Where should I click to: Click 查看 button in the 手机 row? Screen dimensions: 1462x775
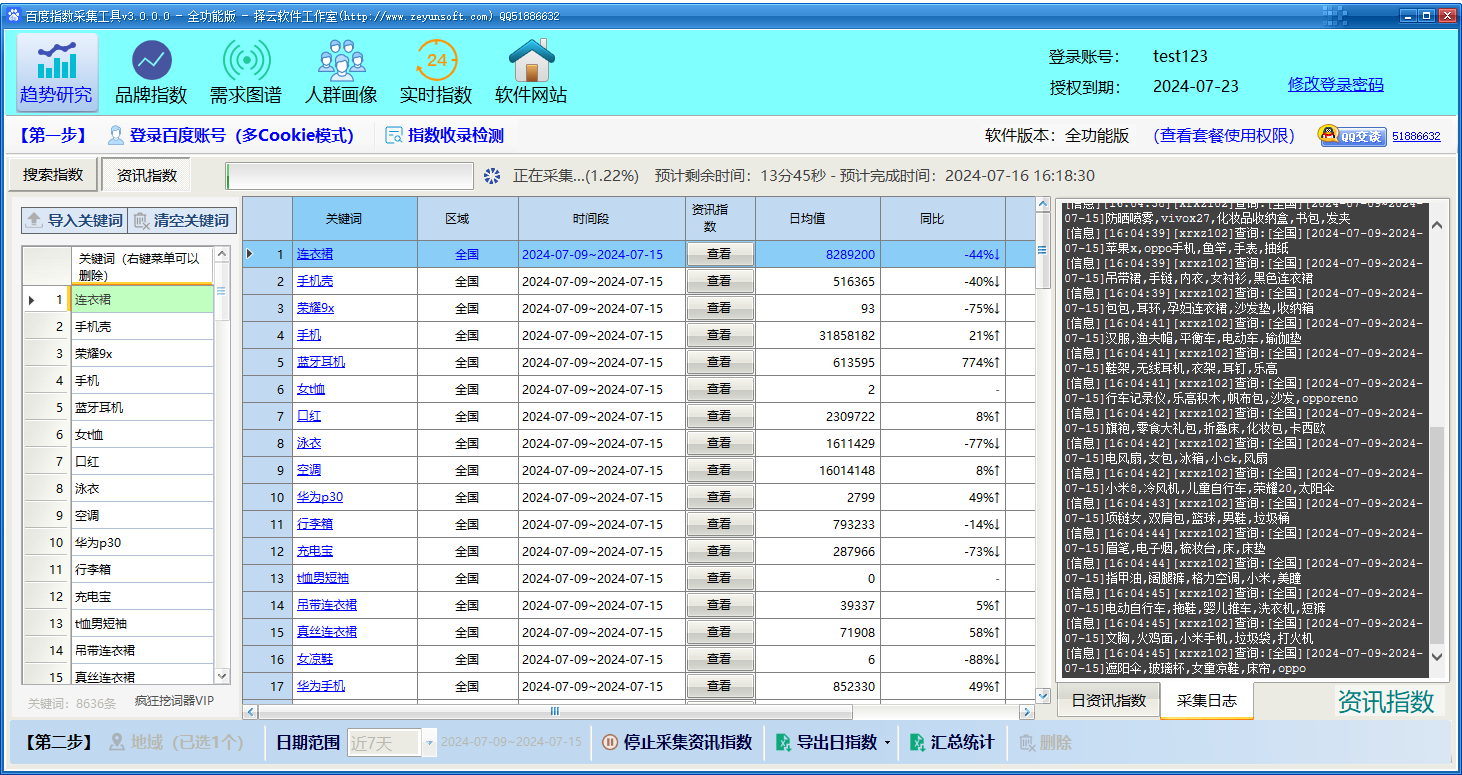point(719,335)
